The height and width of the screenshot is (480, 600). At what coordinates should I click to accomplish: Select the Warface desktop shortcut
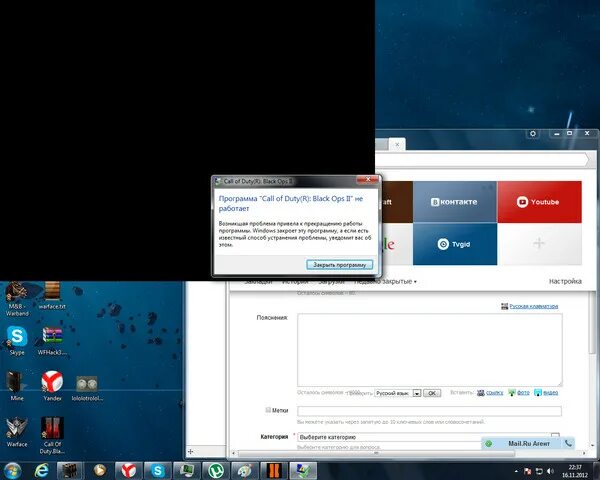(x=17, y=432)
